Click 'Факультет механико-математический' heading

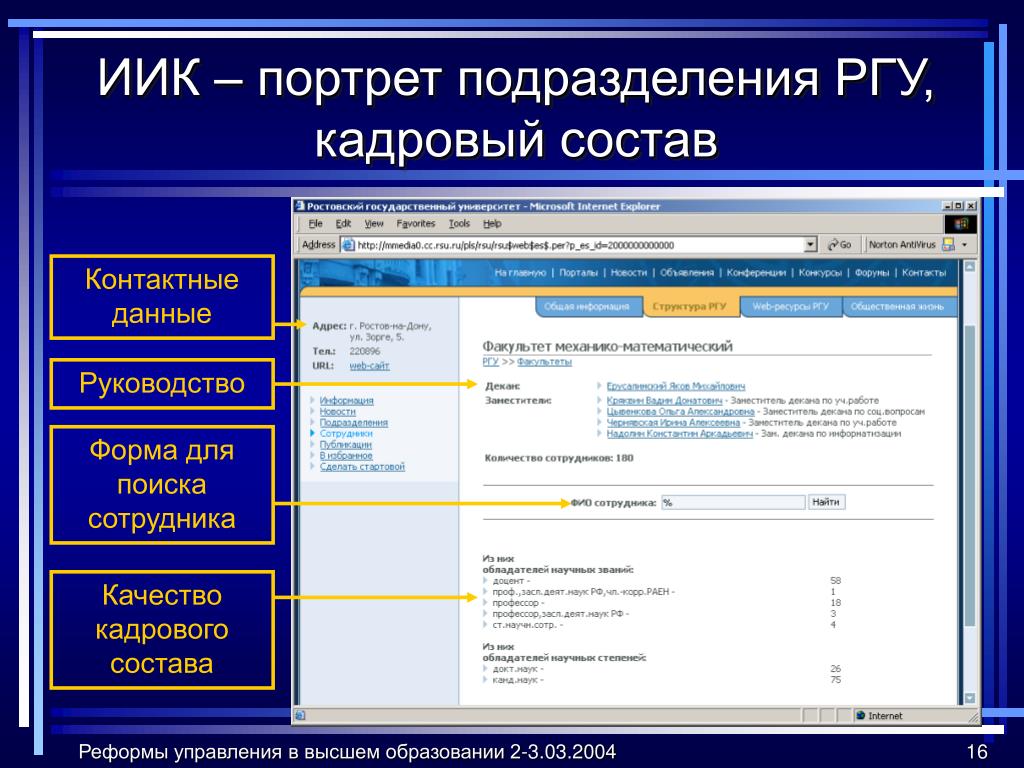(x=607, y=347)
